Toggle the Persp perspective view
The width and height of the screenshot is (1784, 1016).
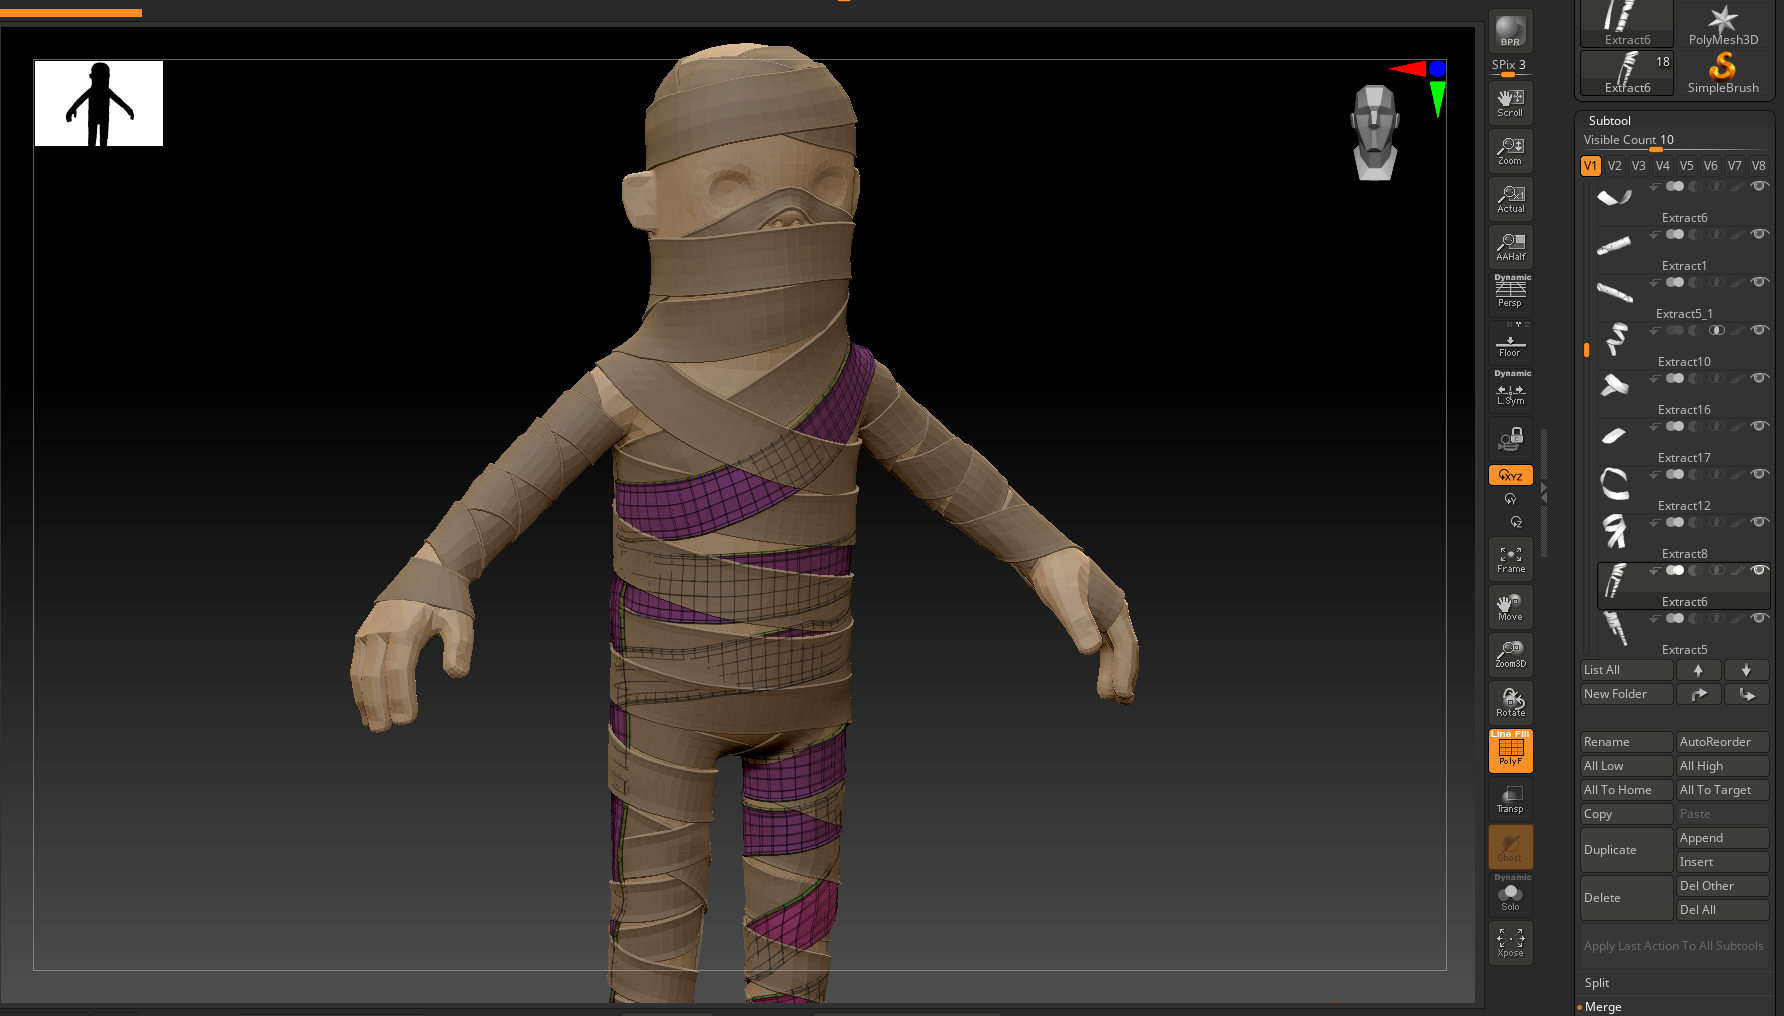[x=1510, y=293]
